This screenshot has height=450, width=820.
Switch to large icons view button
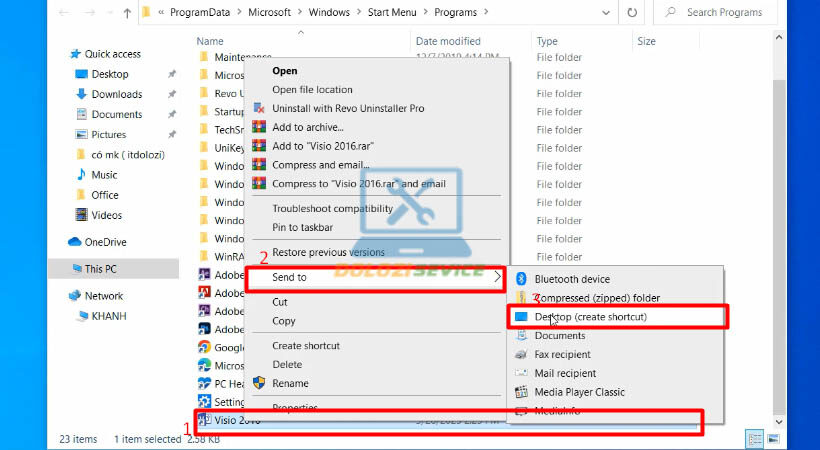coord(774,438)
